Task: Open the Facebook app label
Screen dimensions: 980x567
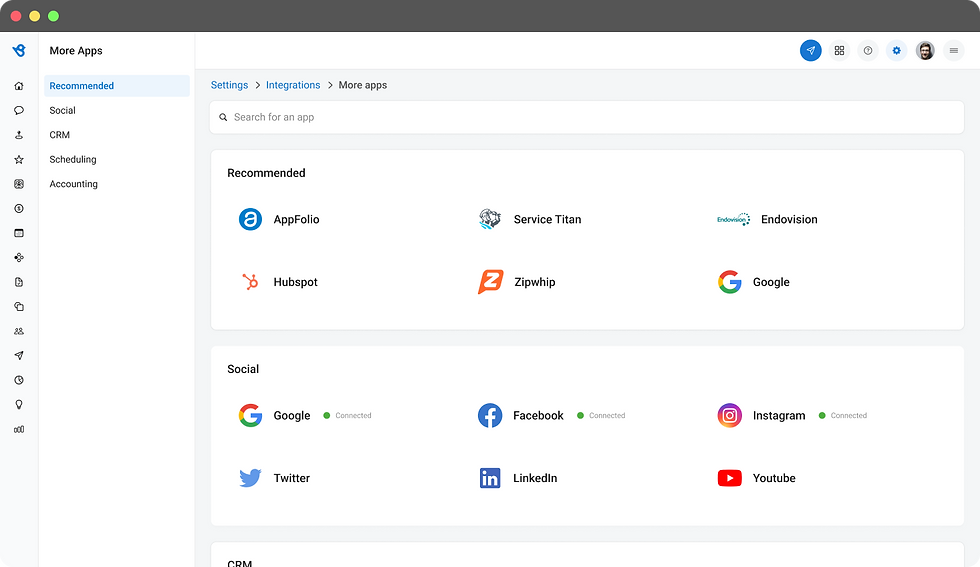Action: [x=538, y=416]
